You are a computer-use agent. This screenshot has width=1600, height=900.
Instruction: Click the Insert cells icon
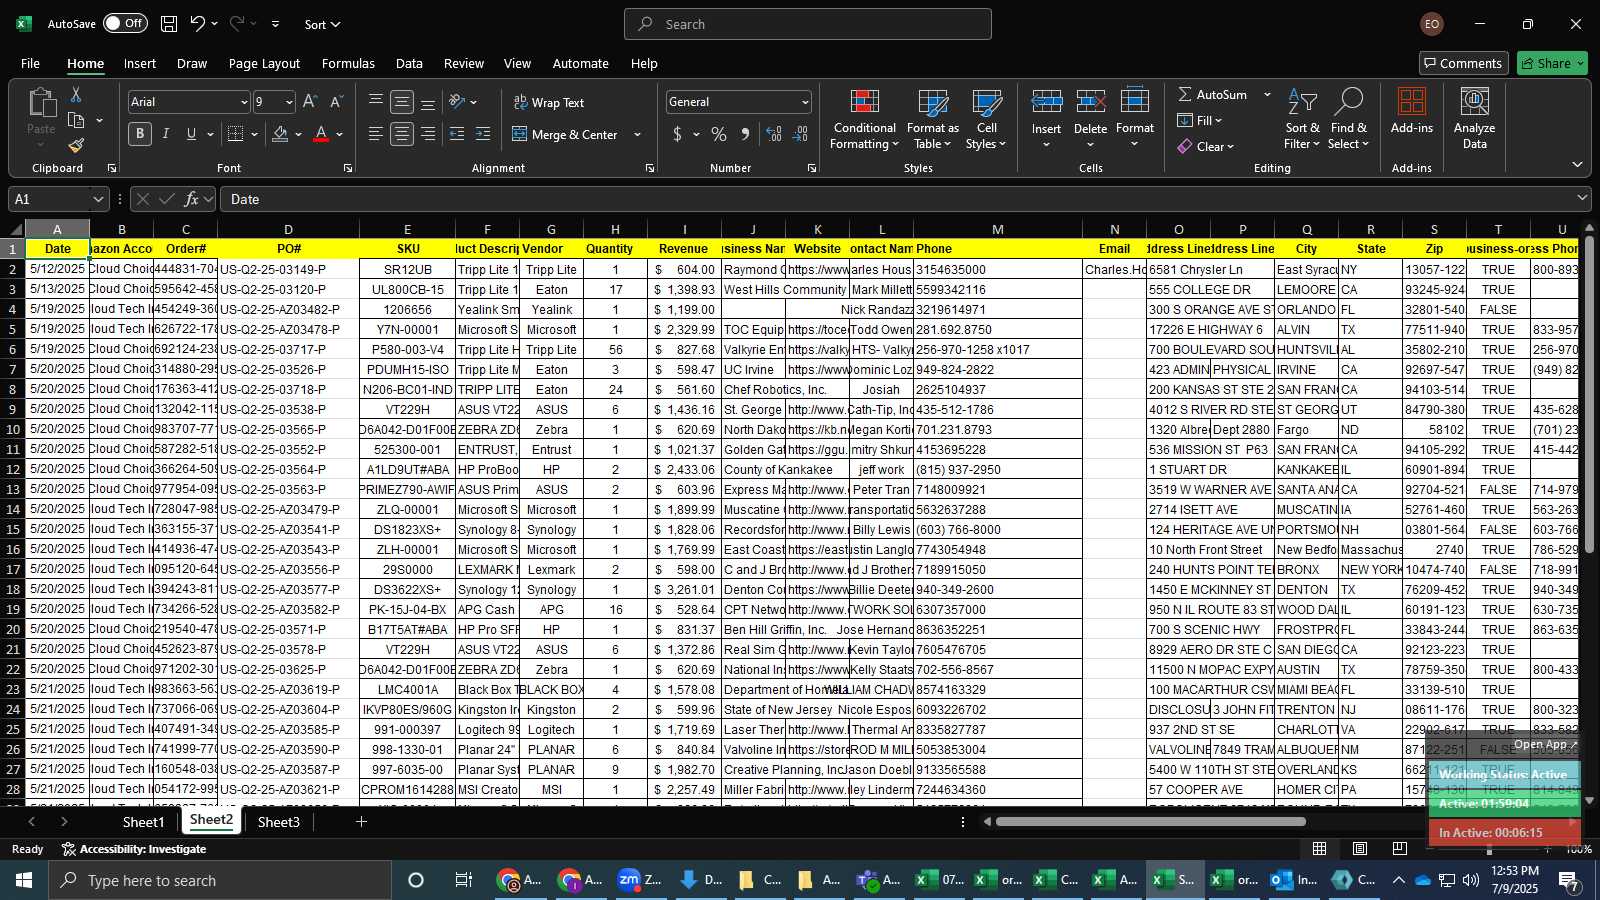pos(1046,102)
